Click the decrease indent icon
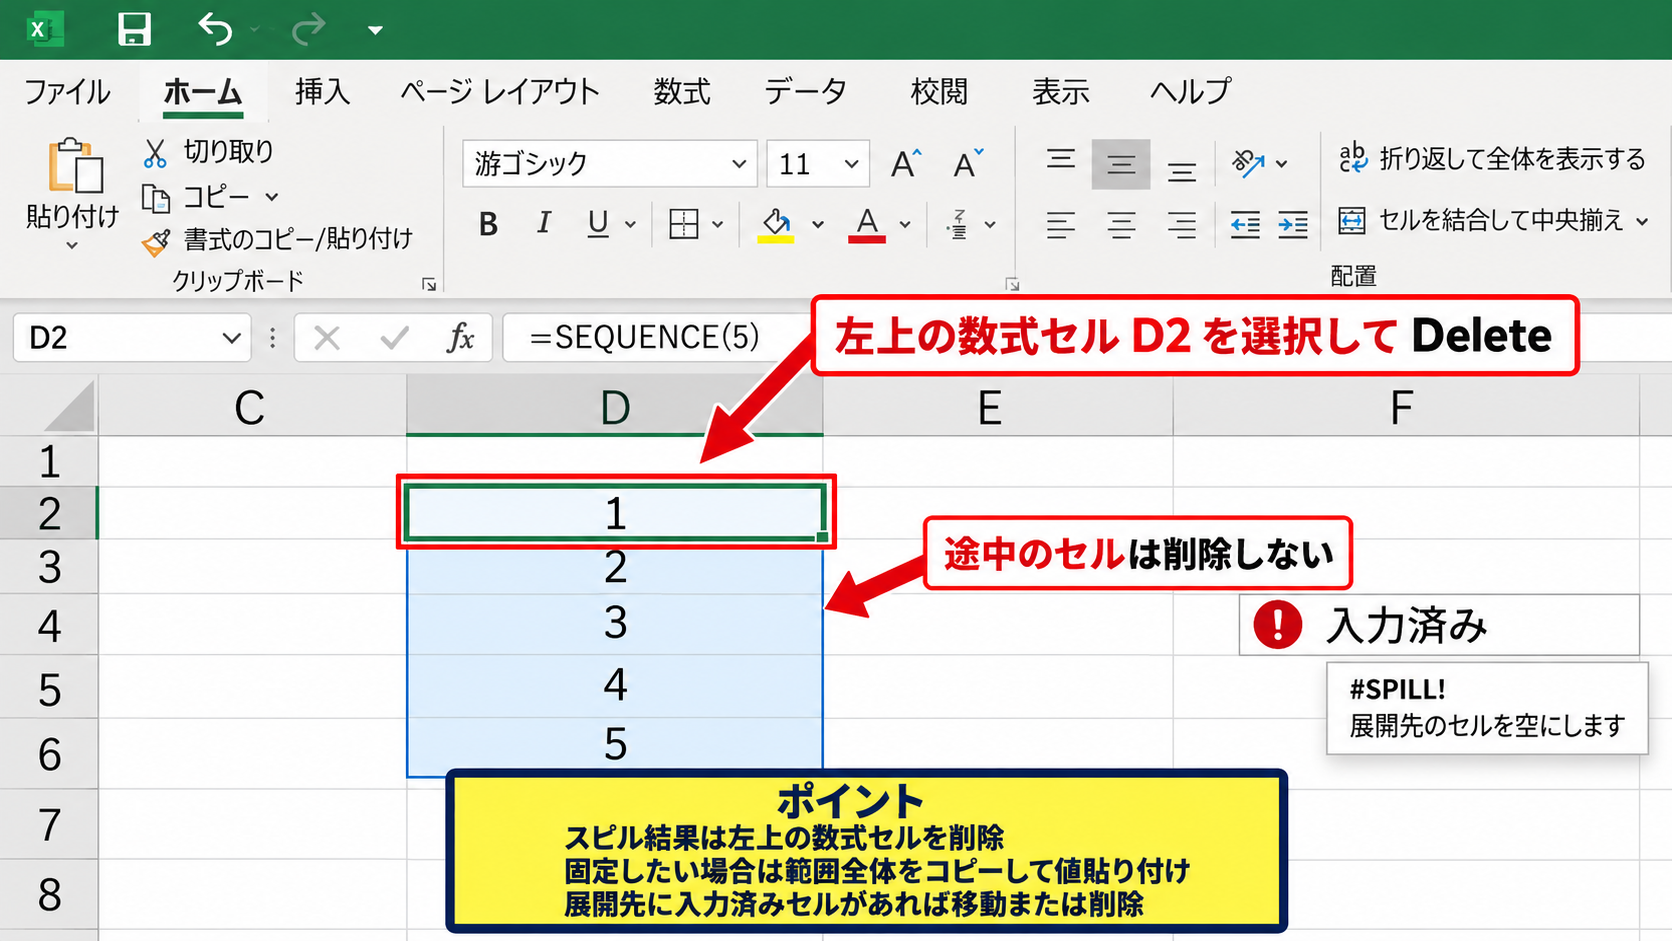 pos(1245,225)
